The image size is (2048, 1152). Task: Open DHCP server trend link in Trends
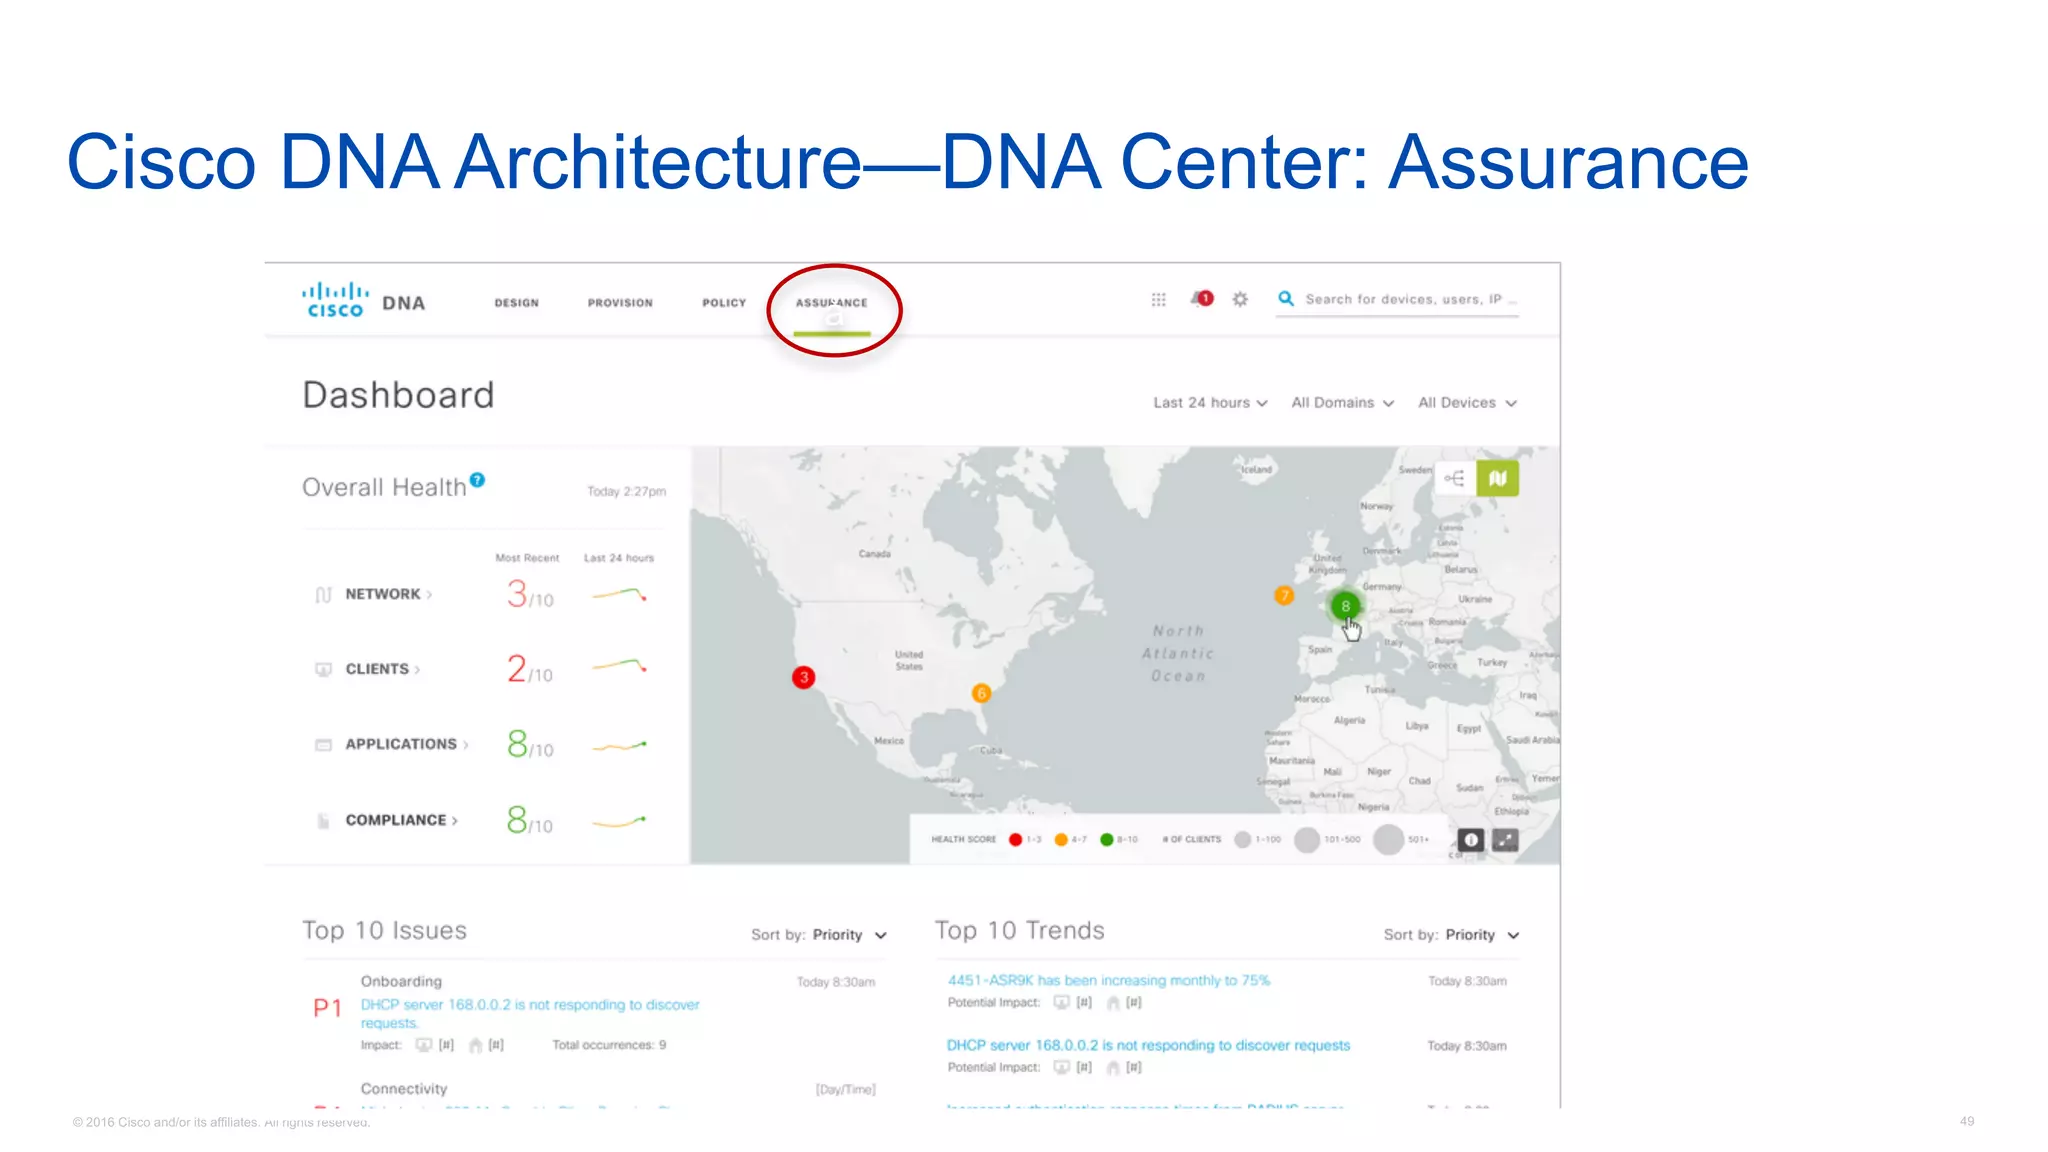(1148, 1045)
